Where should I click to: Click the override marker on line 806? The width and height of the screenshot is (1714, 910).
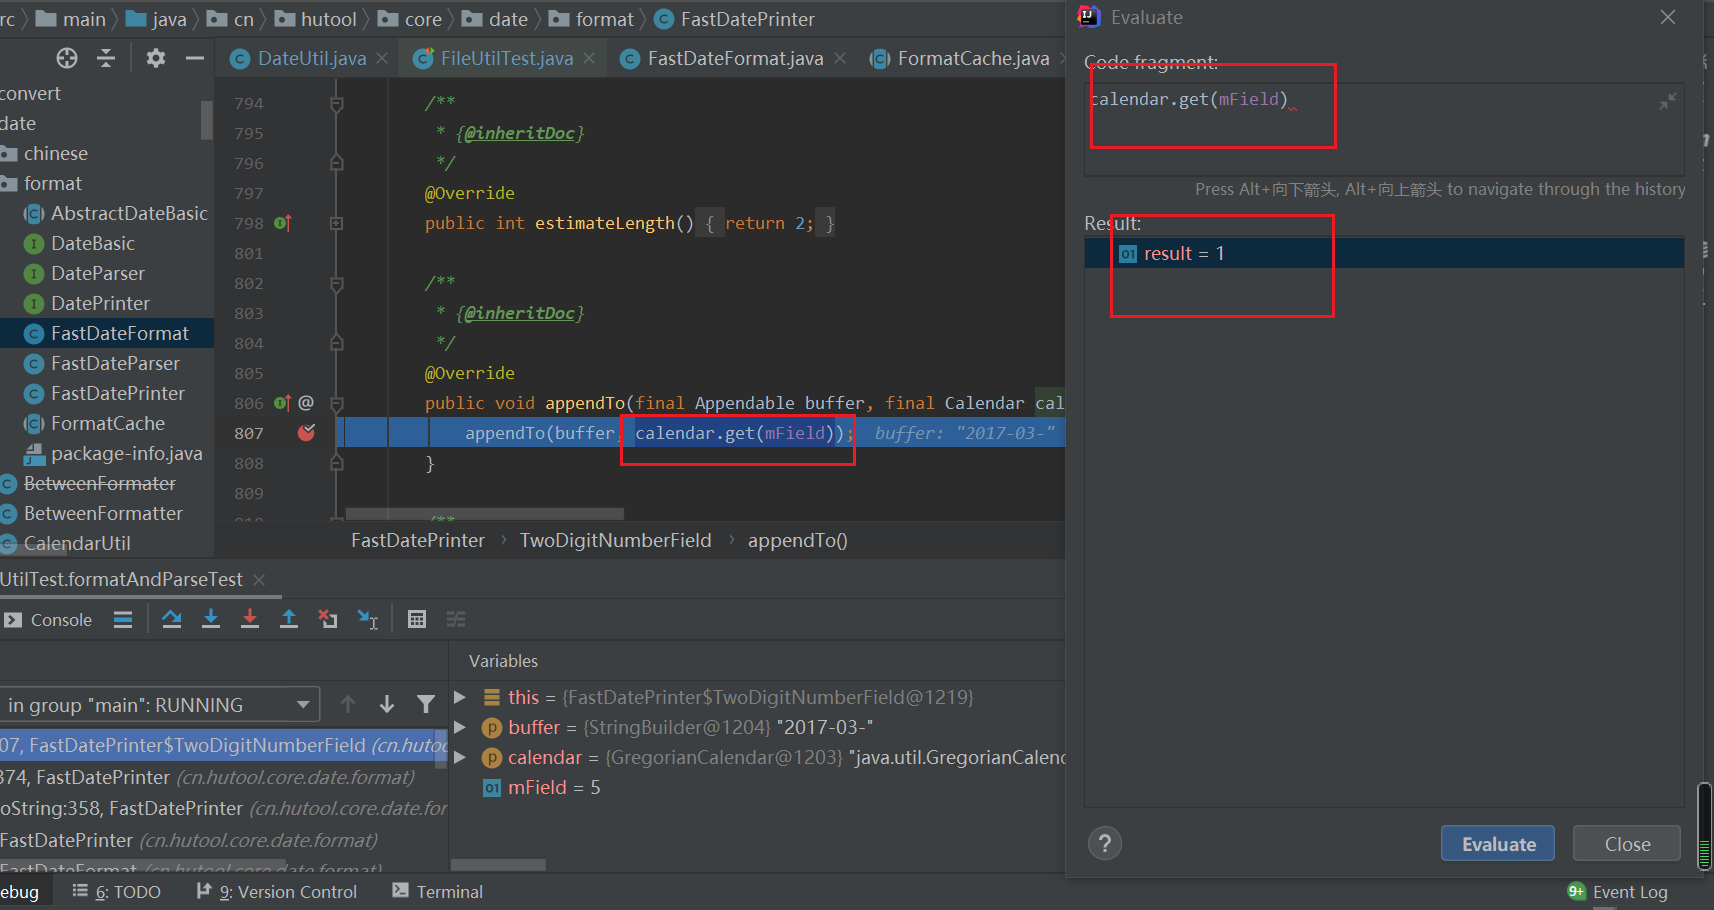coord(282,403)
